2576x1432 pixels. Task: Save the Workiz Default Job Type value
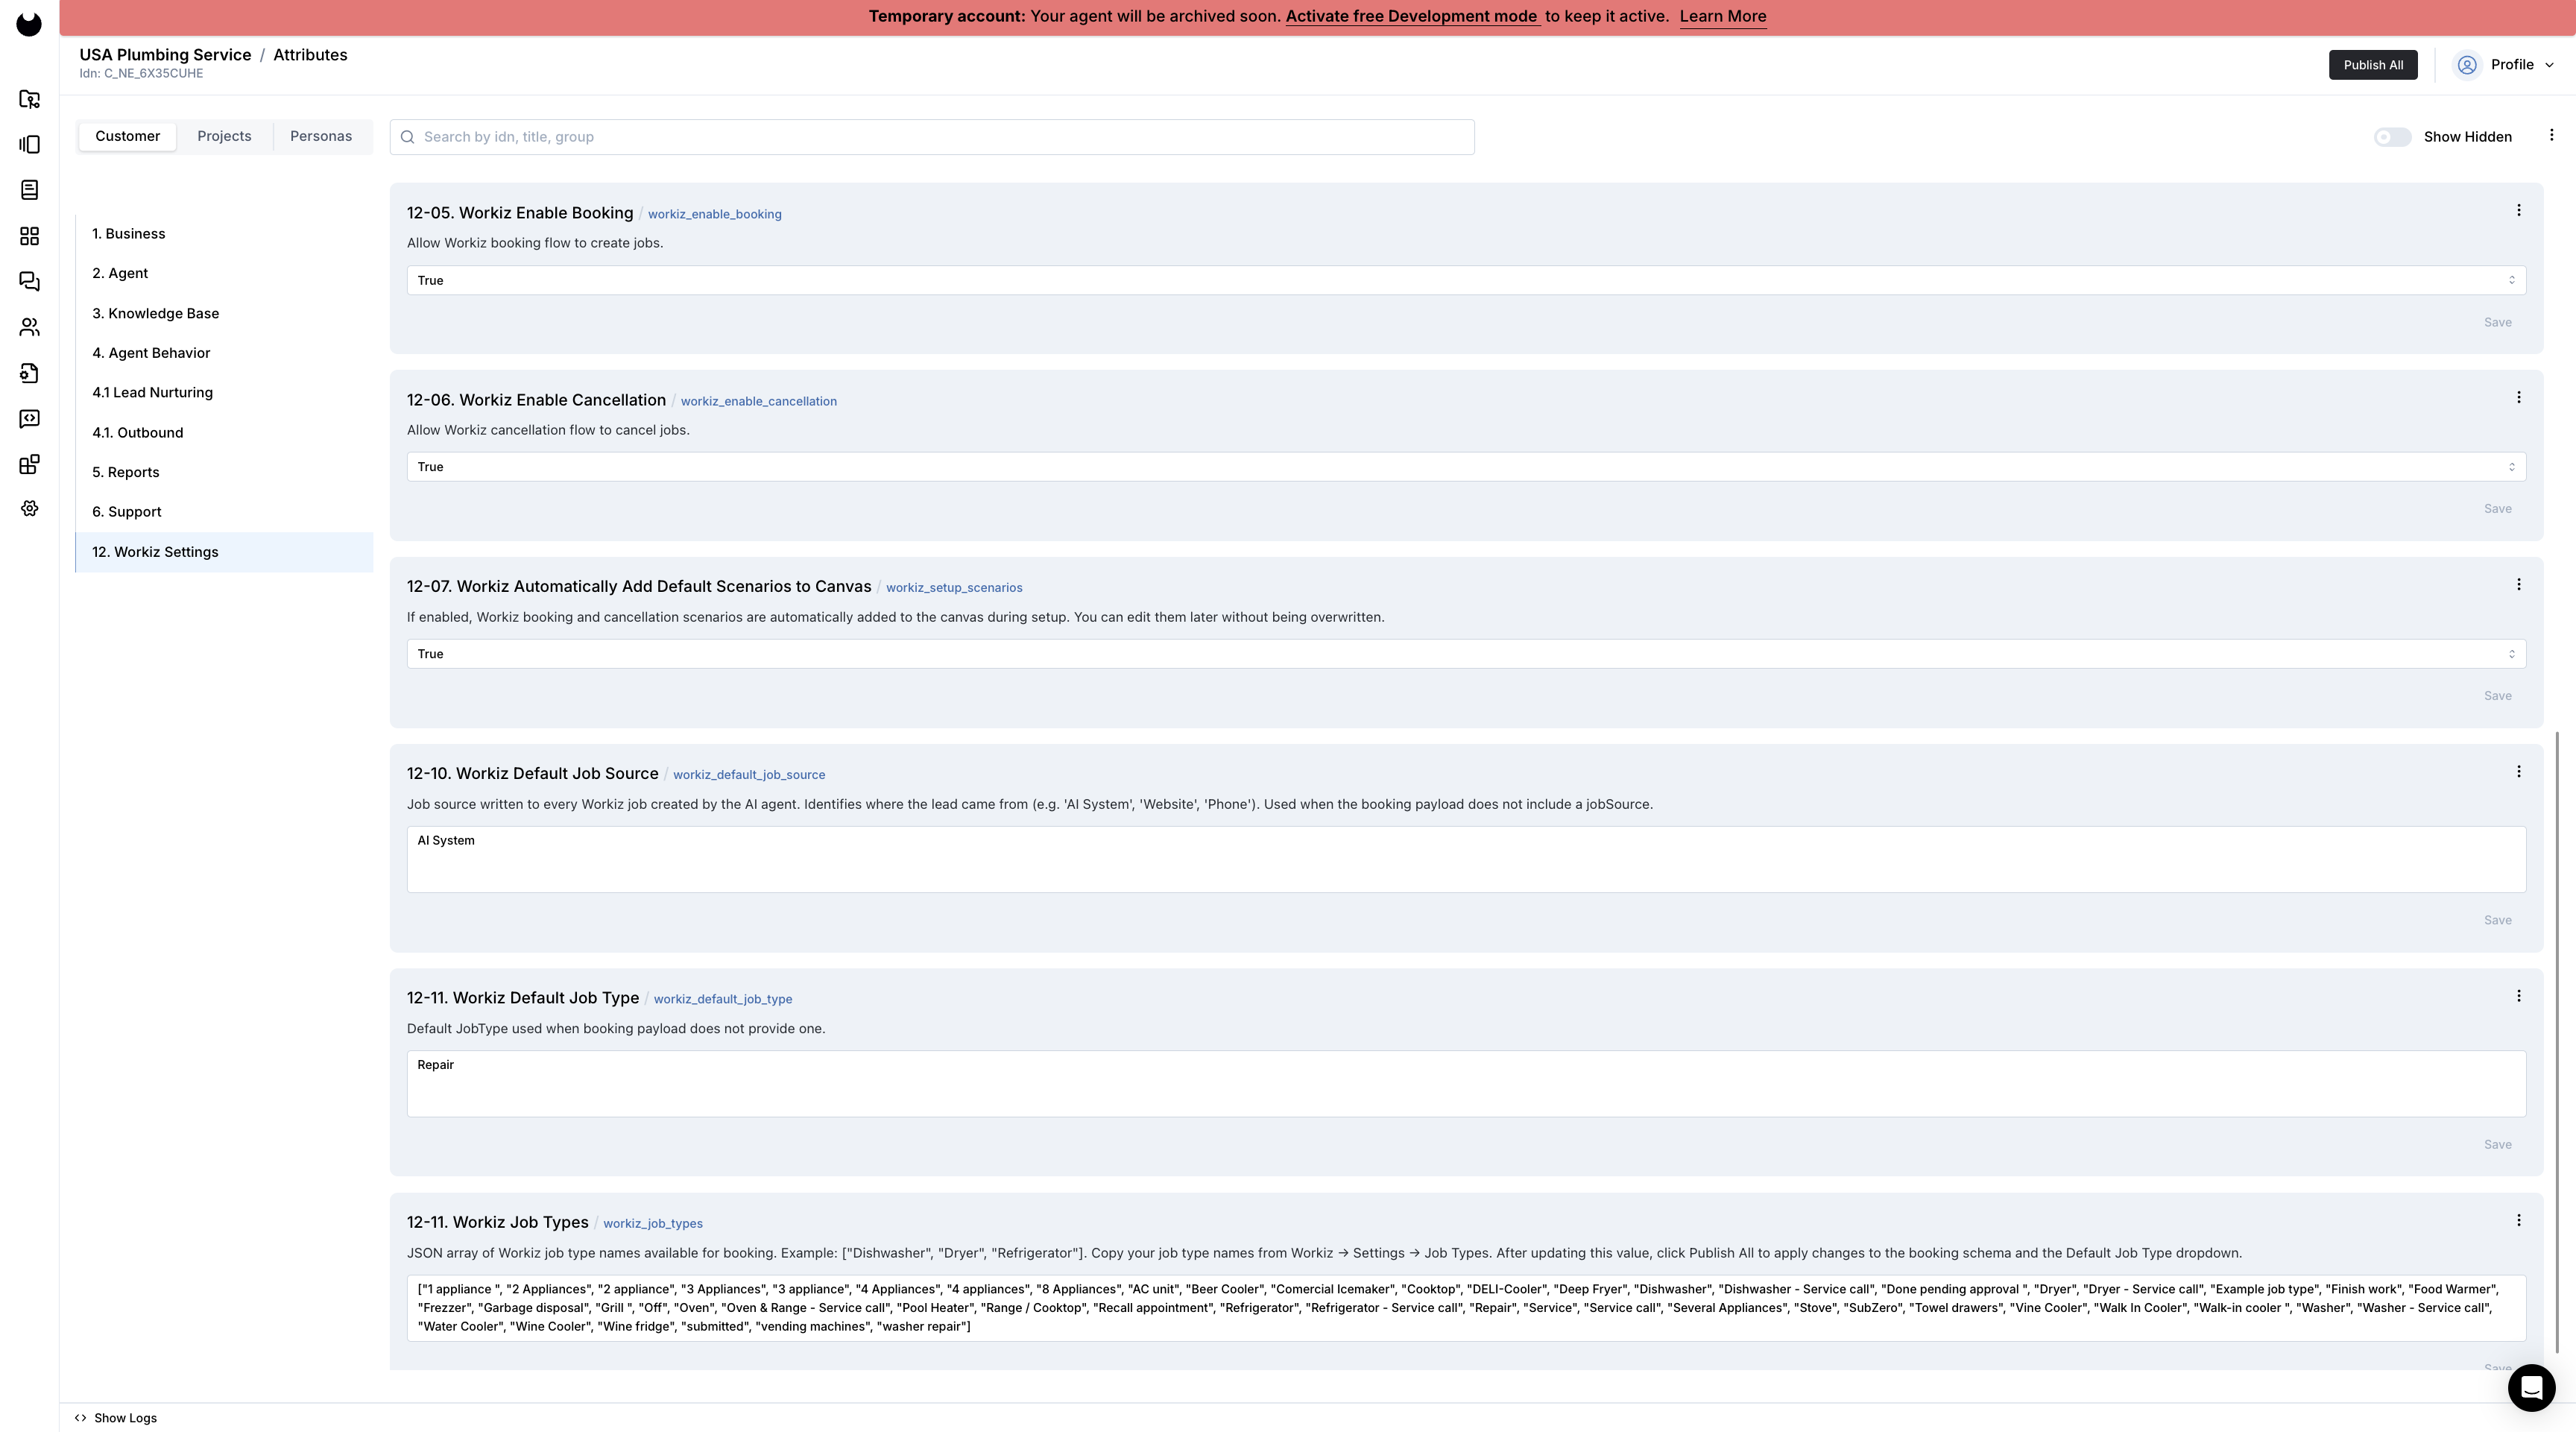coord(2497,1145)
